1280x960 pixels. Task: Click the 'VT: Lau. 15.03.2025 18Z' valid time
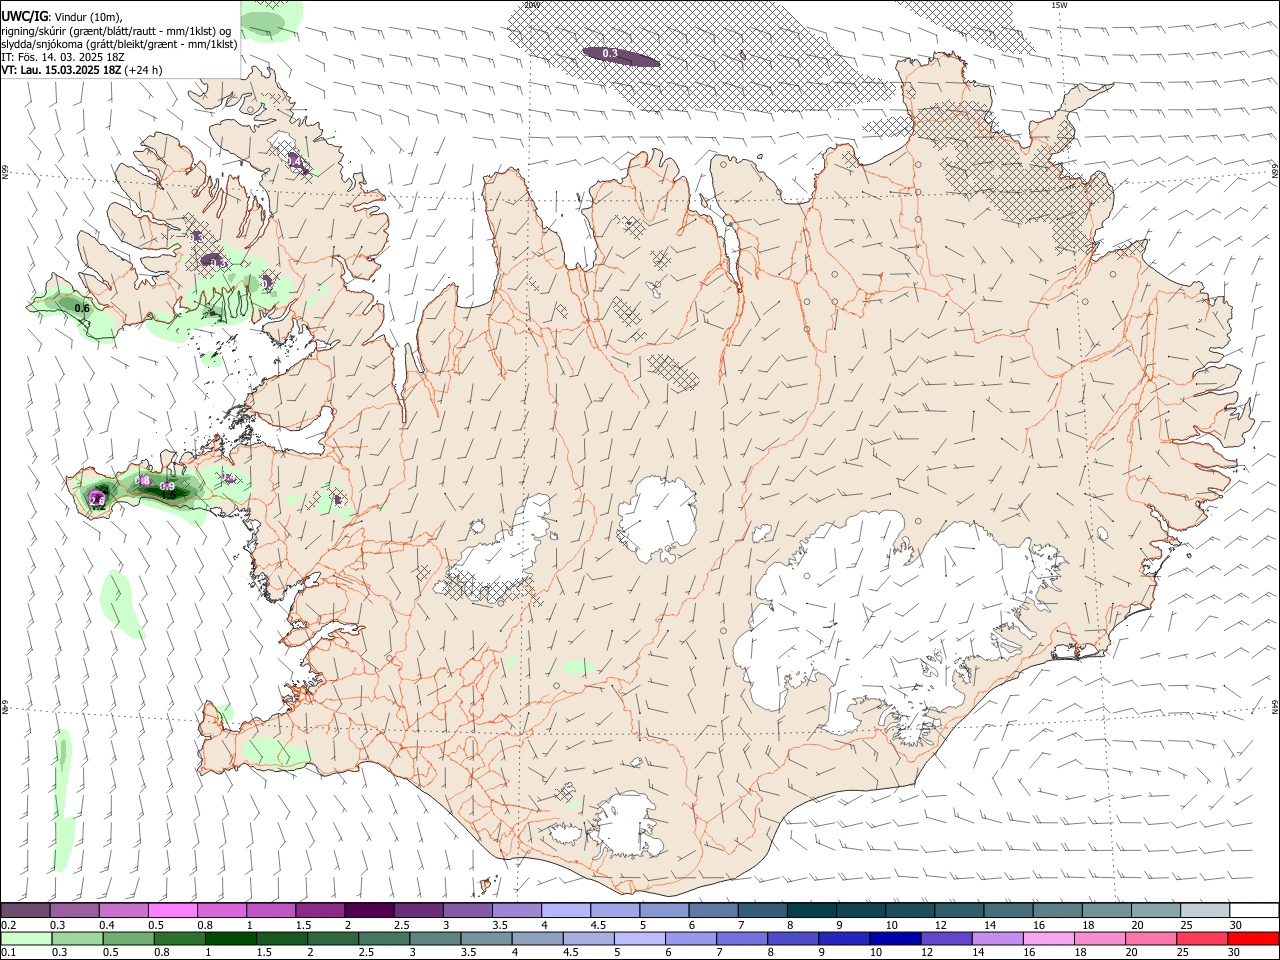click(x=61, y=70)
